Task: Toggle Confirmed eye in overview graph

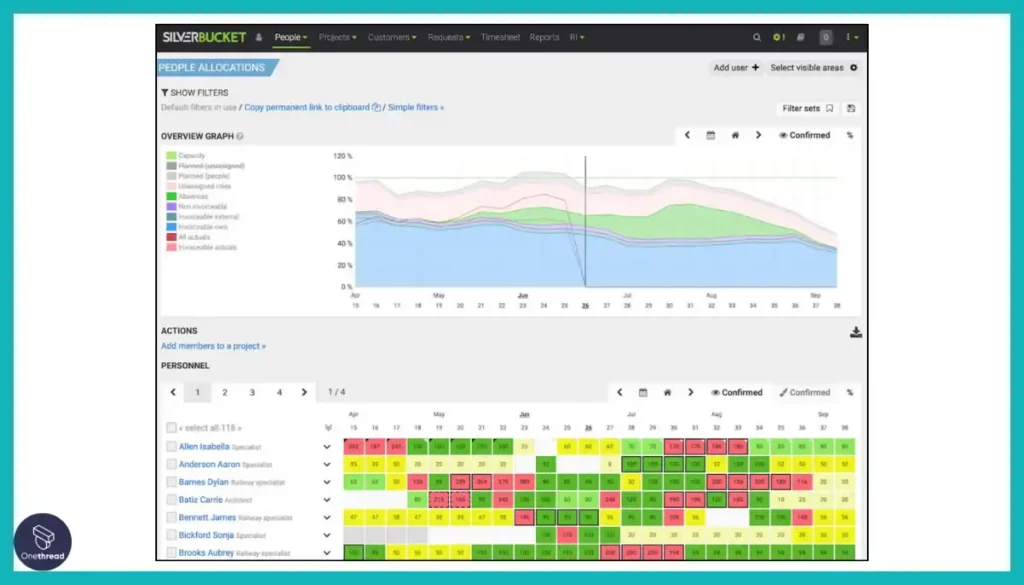Action: tap(804, 135)
